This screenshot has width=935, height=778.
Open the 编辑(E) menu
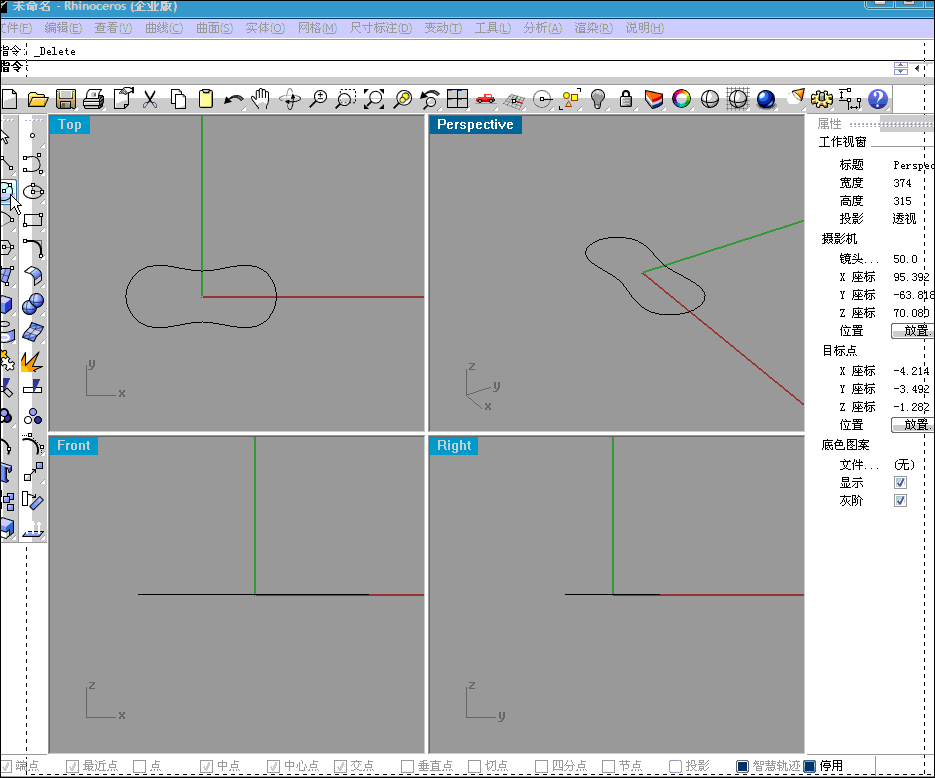[x=63, y=28]
